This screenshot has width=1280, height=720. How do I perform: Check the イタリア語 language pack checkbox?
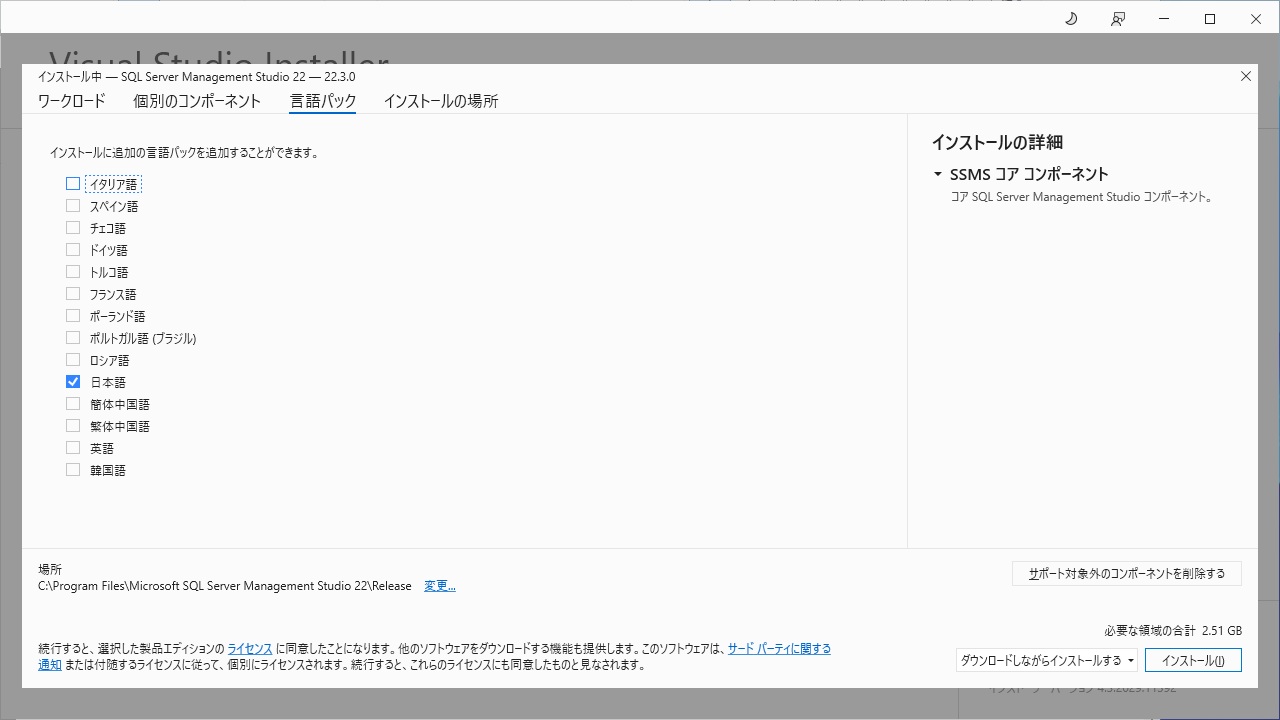tap(72, 183)
